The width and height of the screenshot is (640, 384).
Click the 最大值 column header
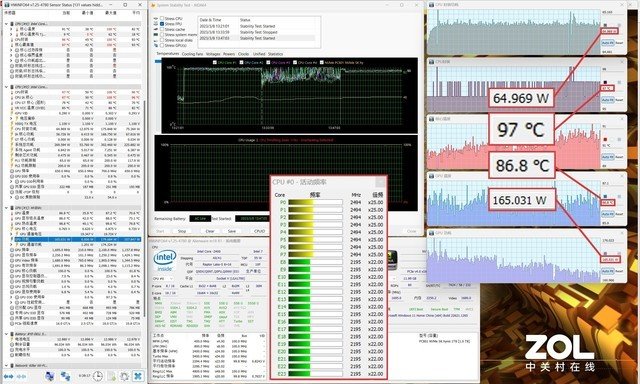coord(111,13)
